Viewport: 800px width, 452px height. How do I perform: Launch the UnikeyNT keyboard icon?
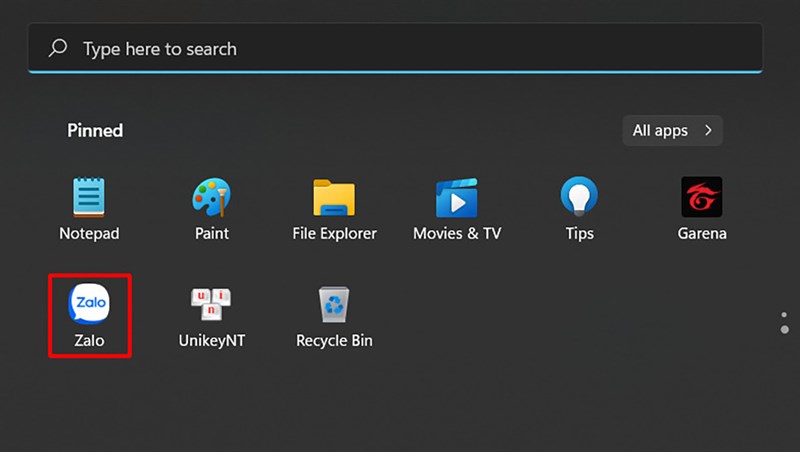211,304
